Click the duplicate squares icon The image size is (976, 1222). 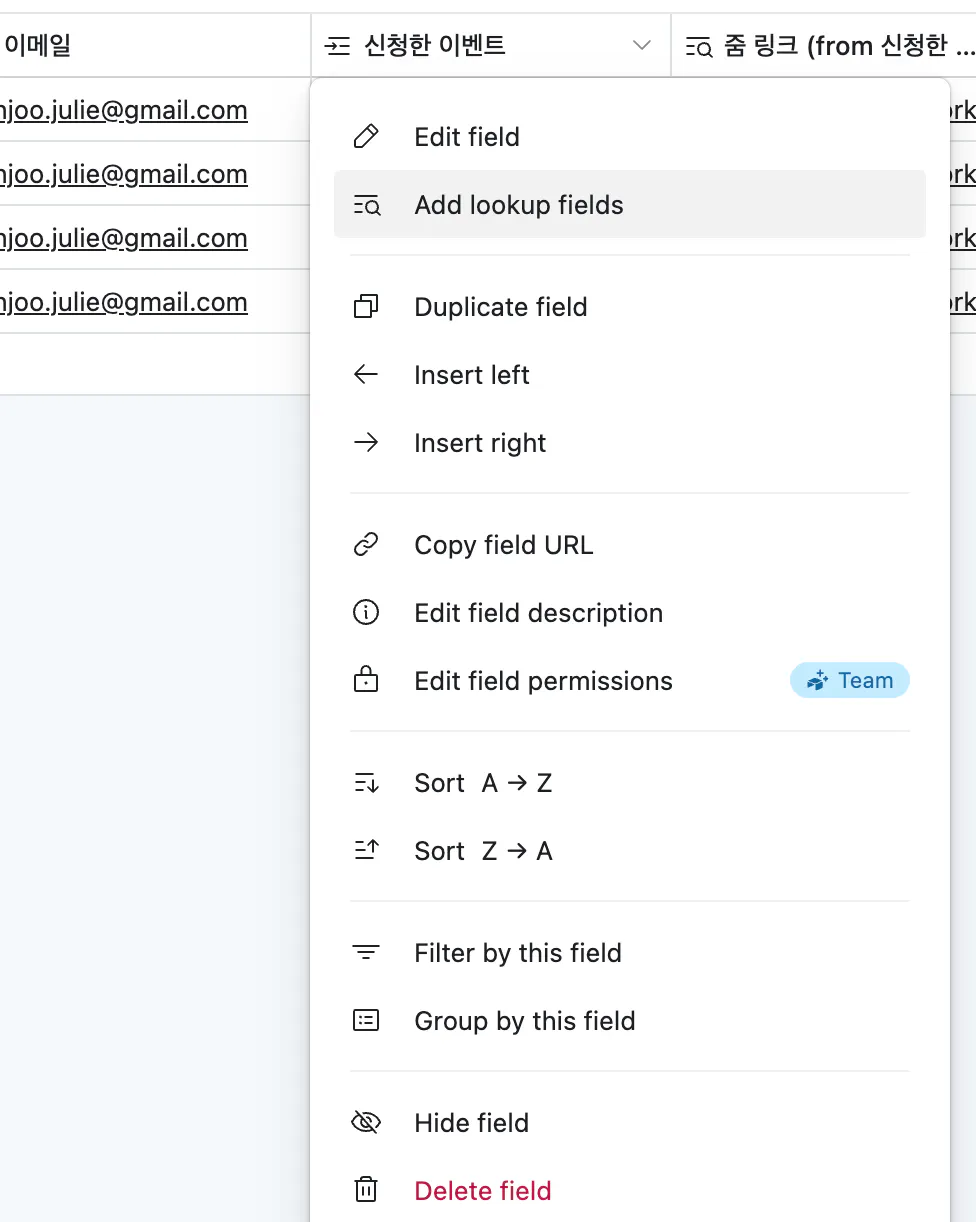367,307
